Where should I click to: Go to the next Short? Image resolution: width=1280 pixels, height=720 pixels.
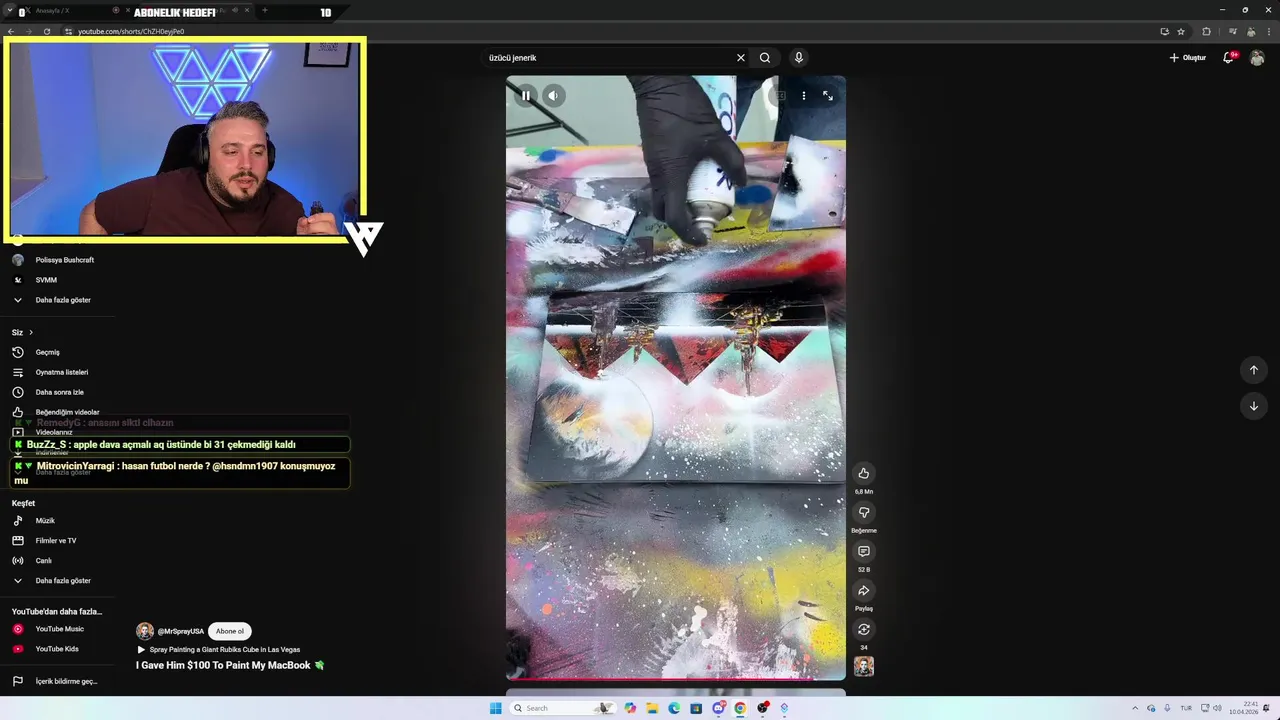coord(1253,406)
